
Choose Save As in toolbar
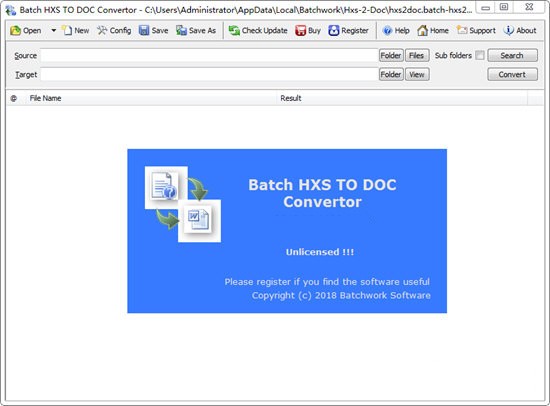click(196, 31)
